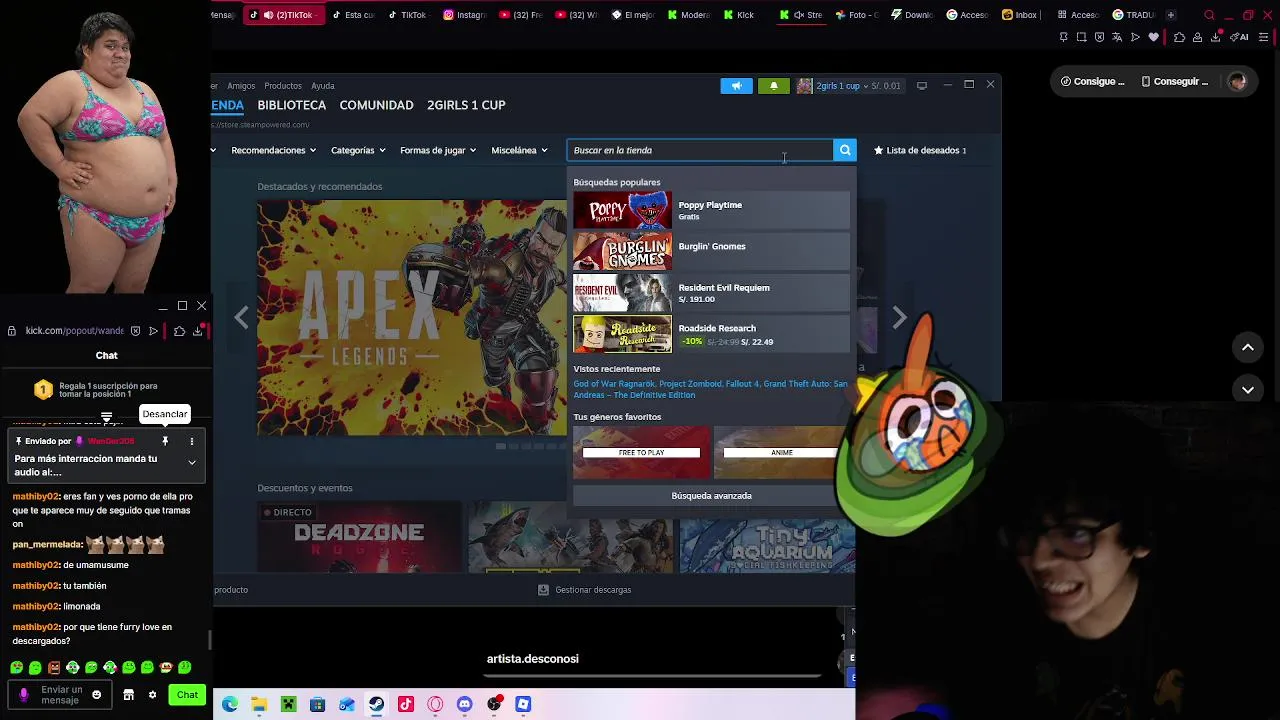Select Poppy Playtime search suggestion

[x=711, y=210]
